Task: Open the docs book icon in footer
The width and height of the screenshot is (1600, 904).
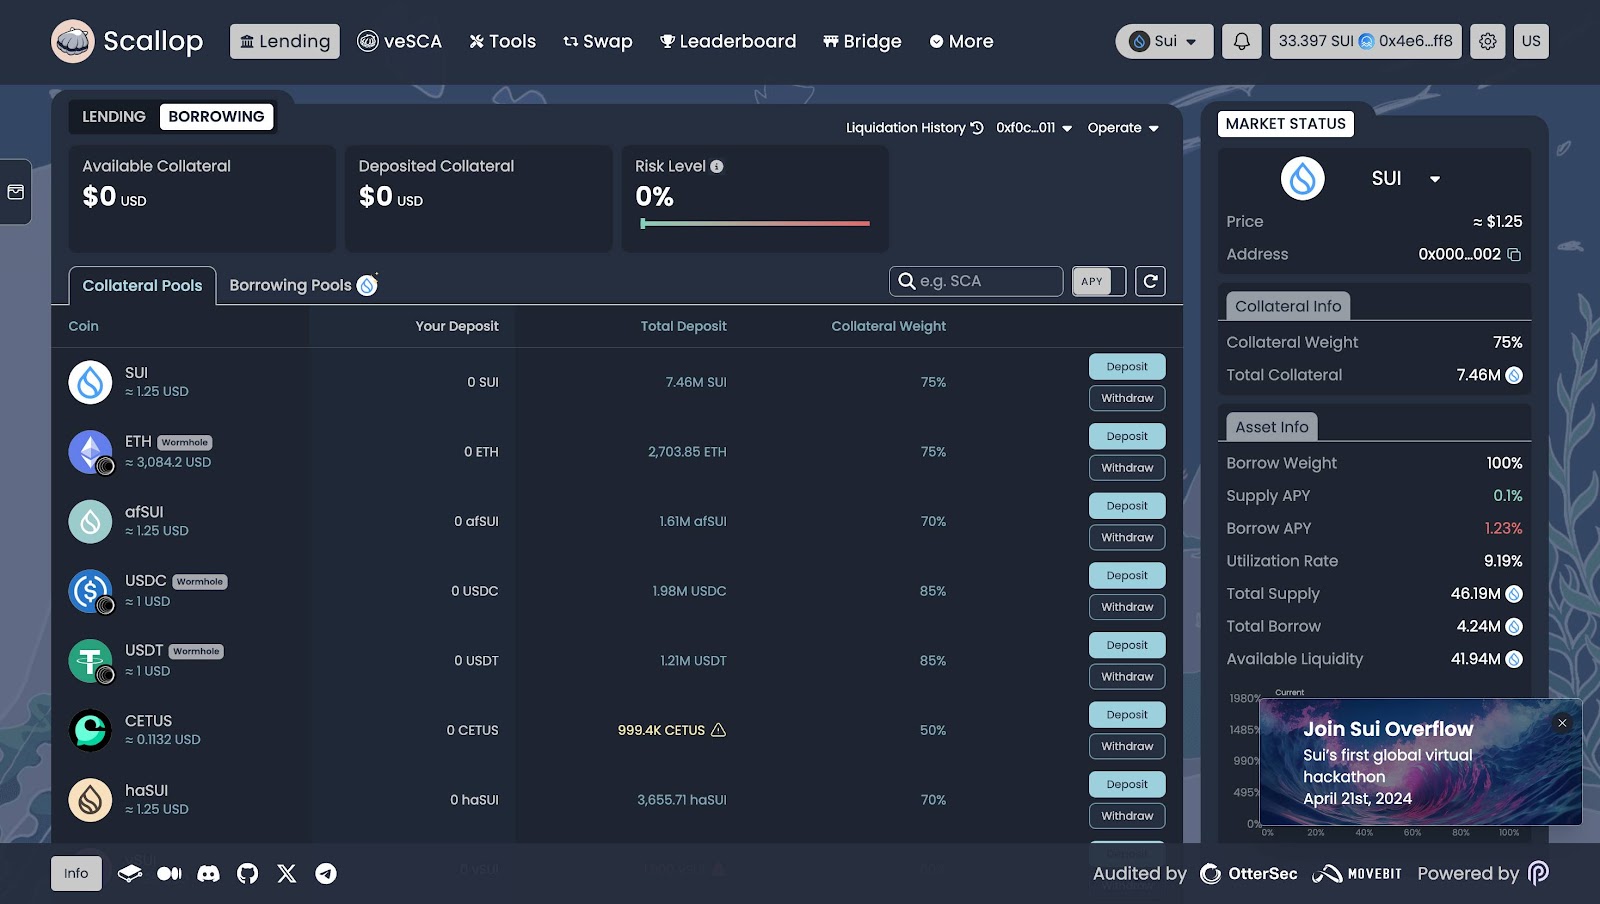Action: pos(130,873)
